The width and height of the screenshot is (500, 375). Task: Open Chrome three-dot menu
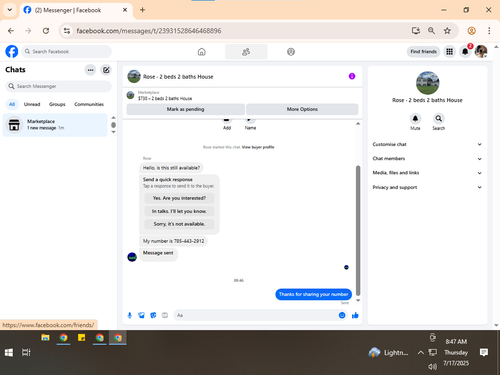click(489, 31)
